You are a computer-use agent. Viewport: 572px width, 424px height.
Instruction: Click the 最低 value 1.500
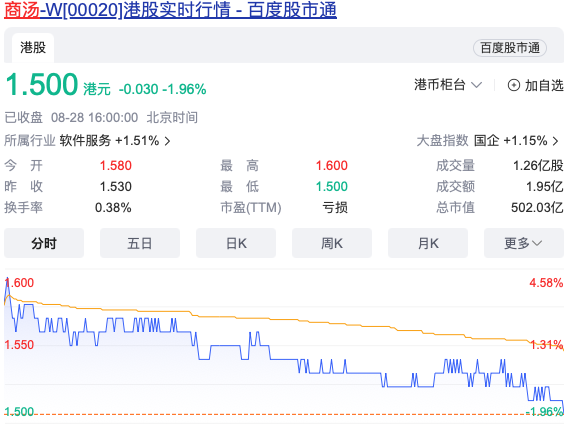point(332,186)
